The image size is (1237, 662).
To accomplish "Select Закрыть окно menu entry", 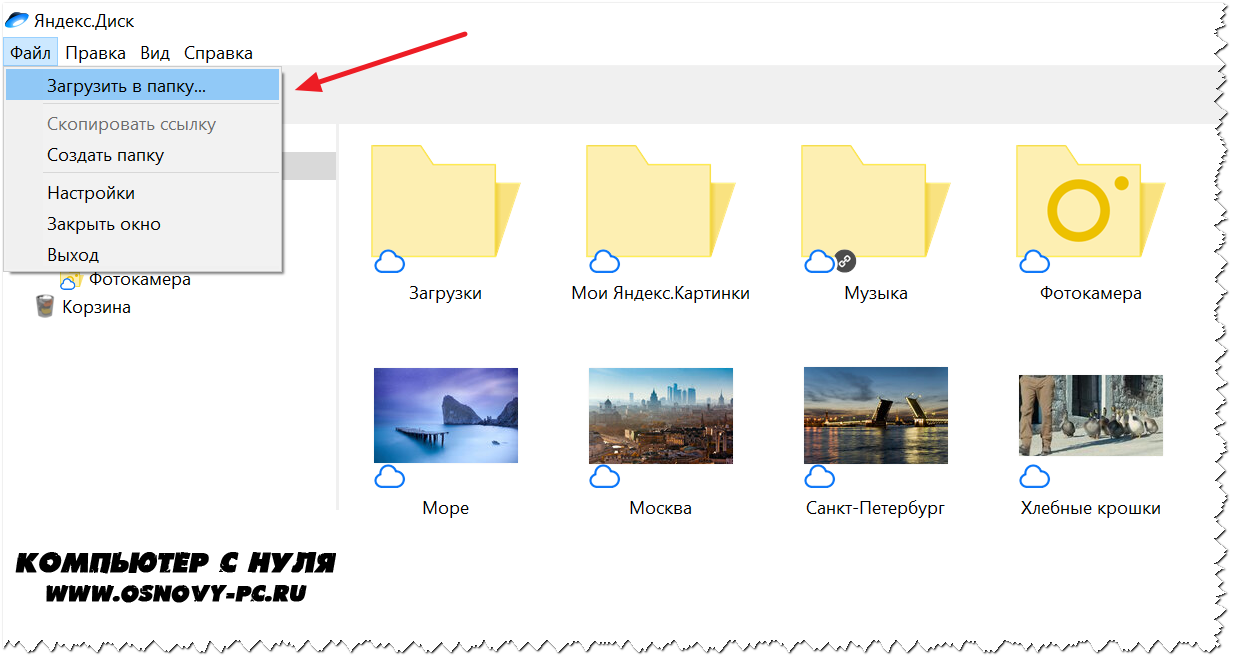I will click(x=103, y=224).
